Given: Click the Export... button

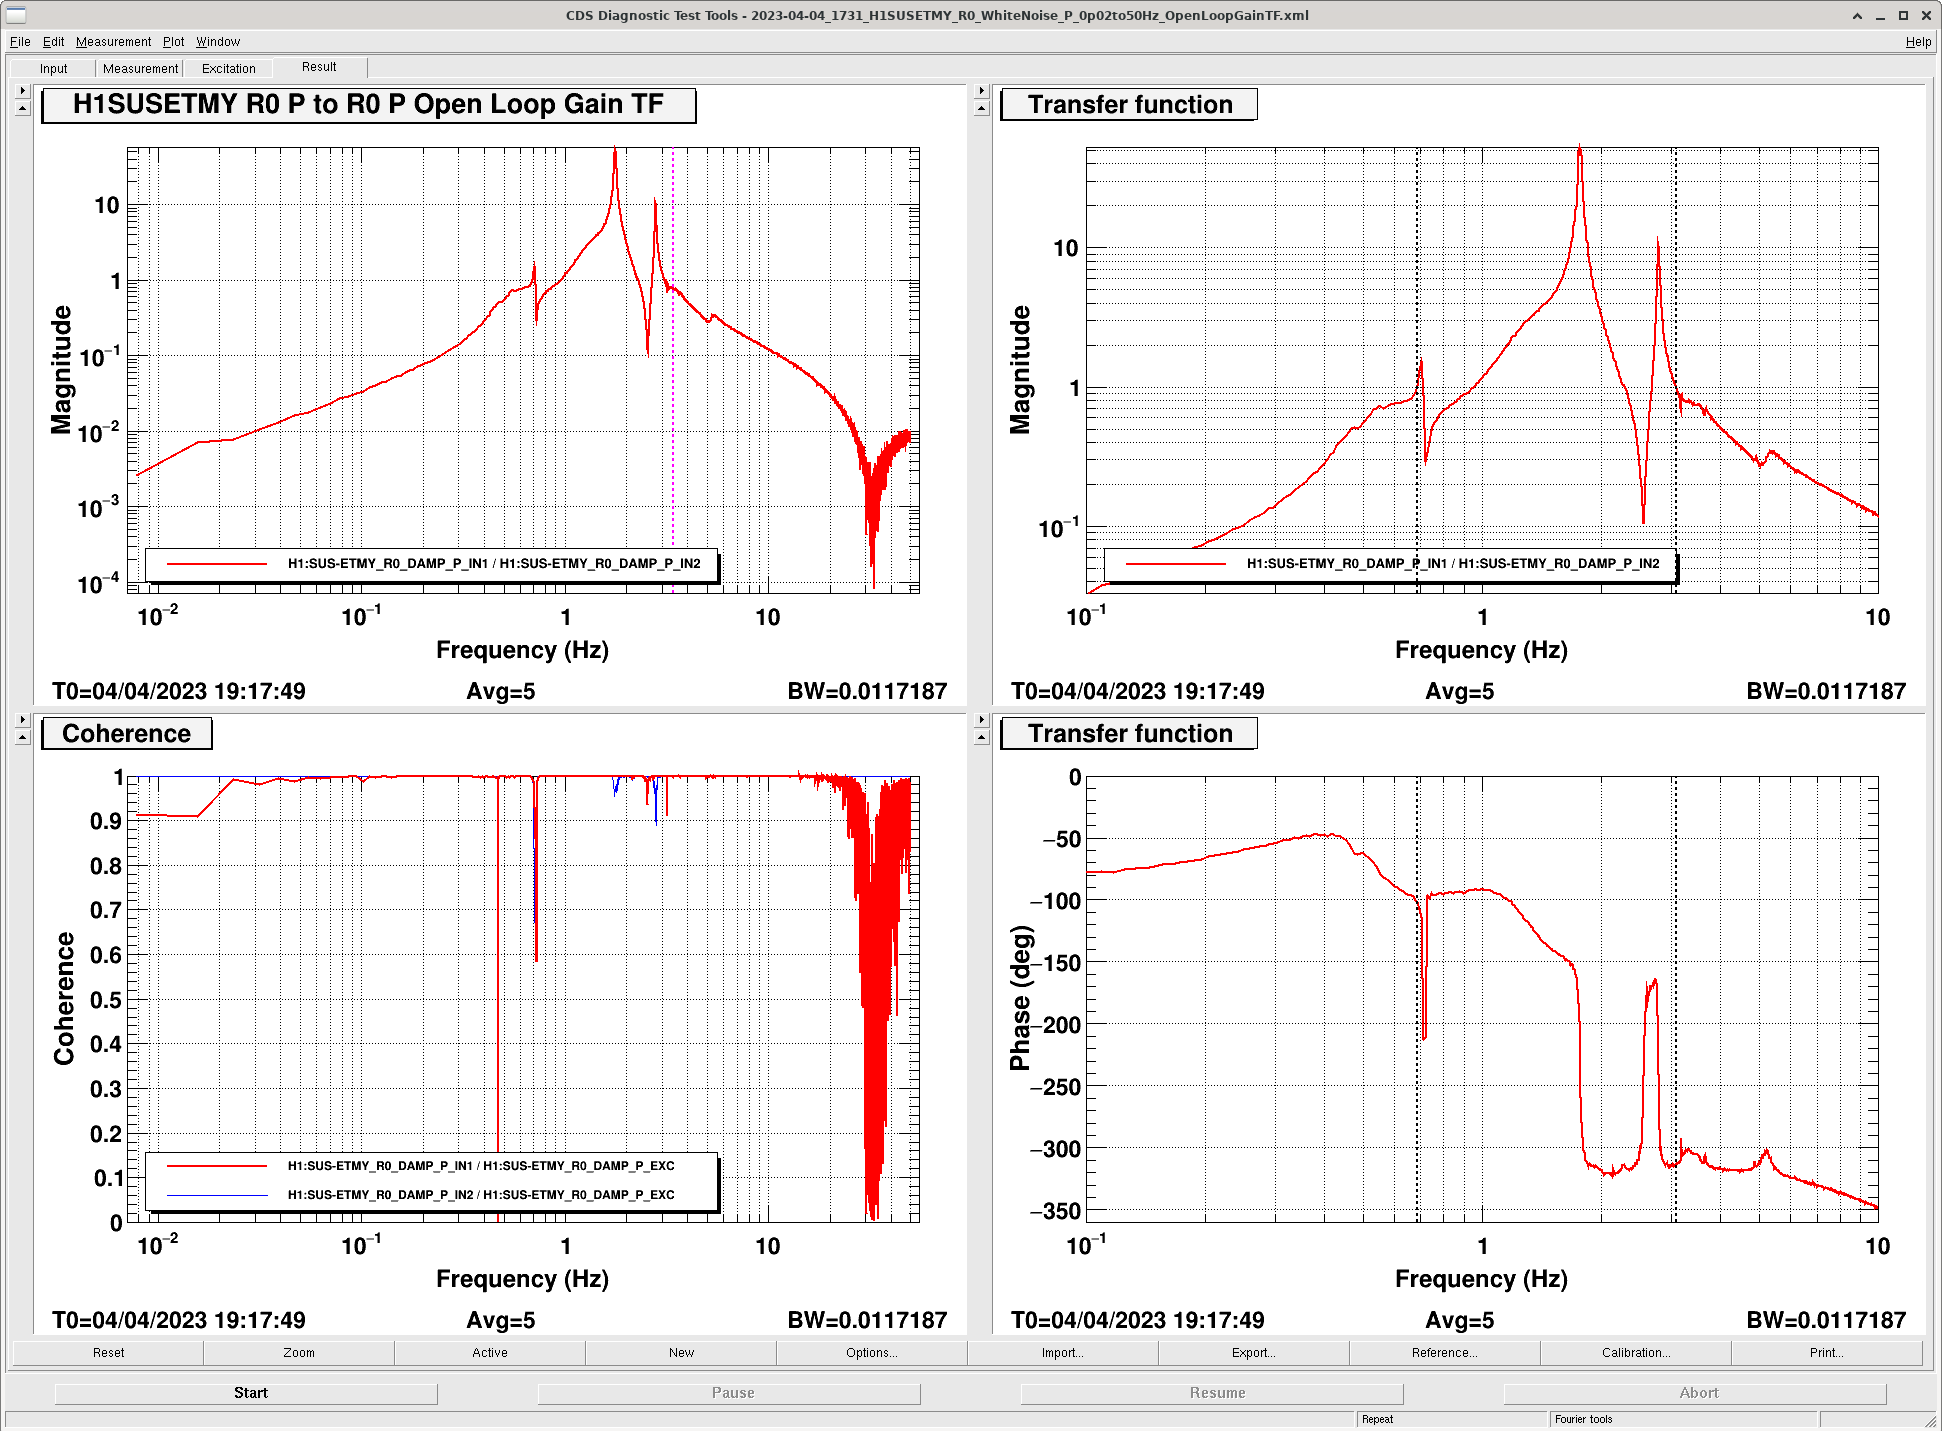Looking at the screenshot, I should [1254, 1353].
